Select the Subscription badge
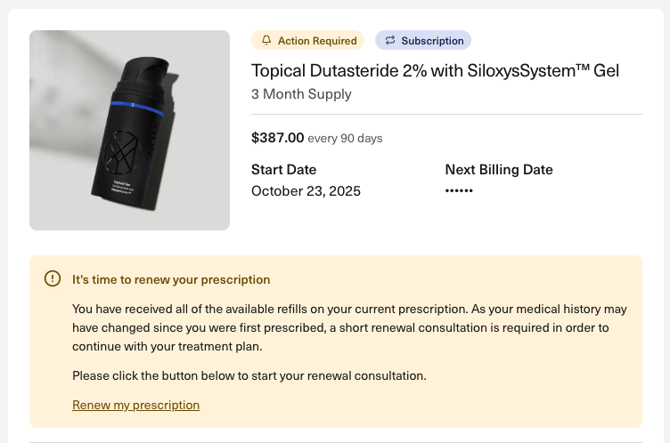The height and width of the screenshot is (443, 670). pyautogui.click(x=423, y=40)
